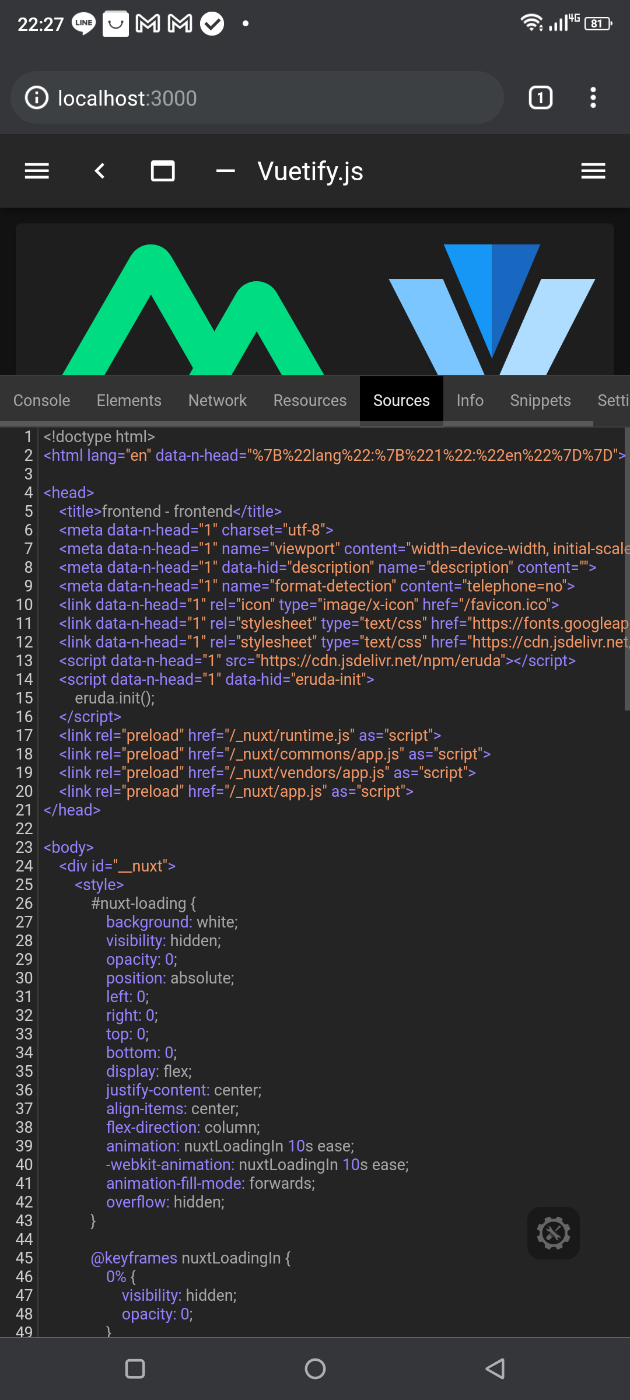
Task: Click the 'animation-fill-mode: forwards;' line
Action: click(x=211, y=1183)
